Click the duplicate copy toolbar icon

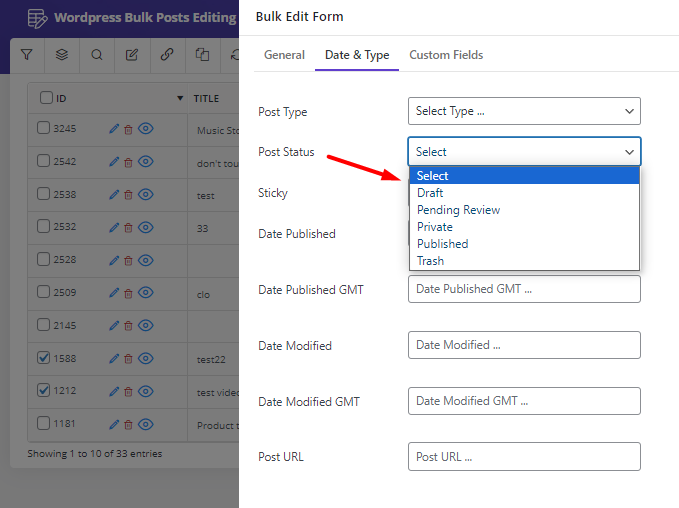202,55
